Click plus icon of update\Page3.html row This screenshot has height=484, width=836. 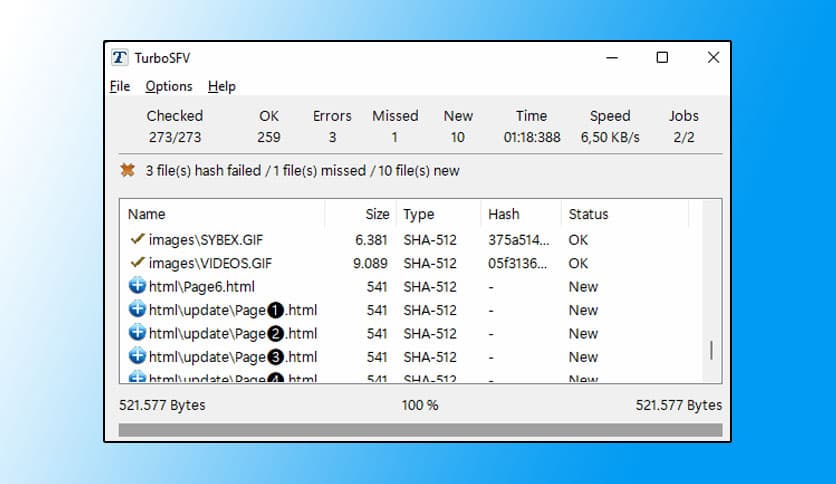[137, 356]
